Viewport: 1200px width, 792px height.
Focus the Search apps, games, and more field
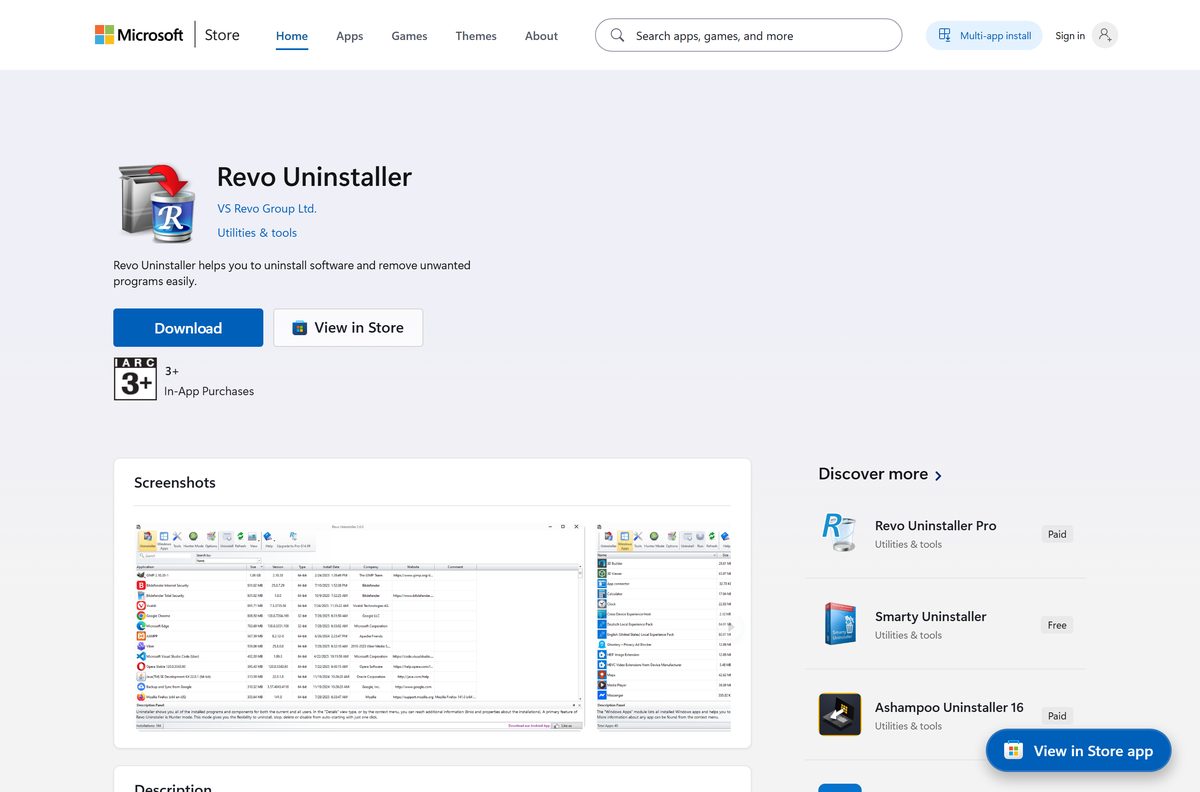tap(748, 35)
